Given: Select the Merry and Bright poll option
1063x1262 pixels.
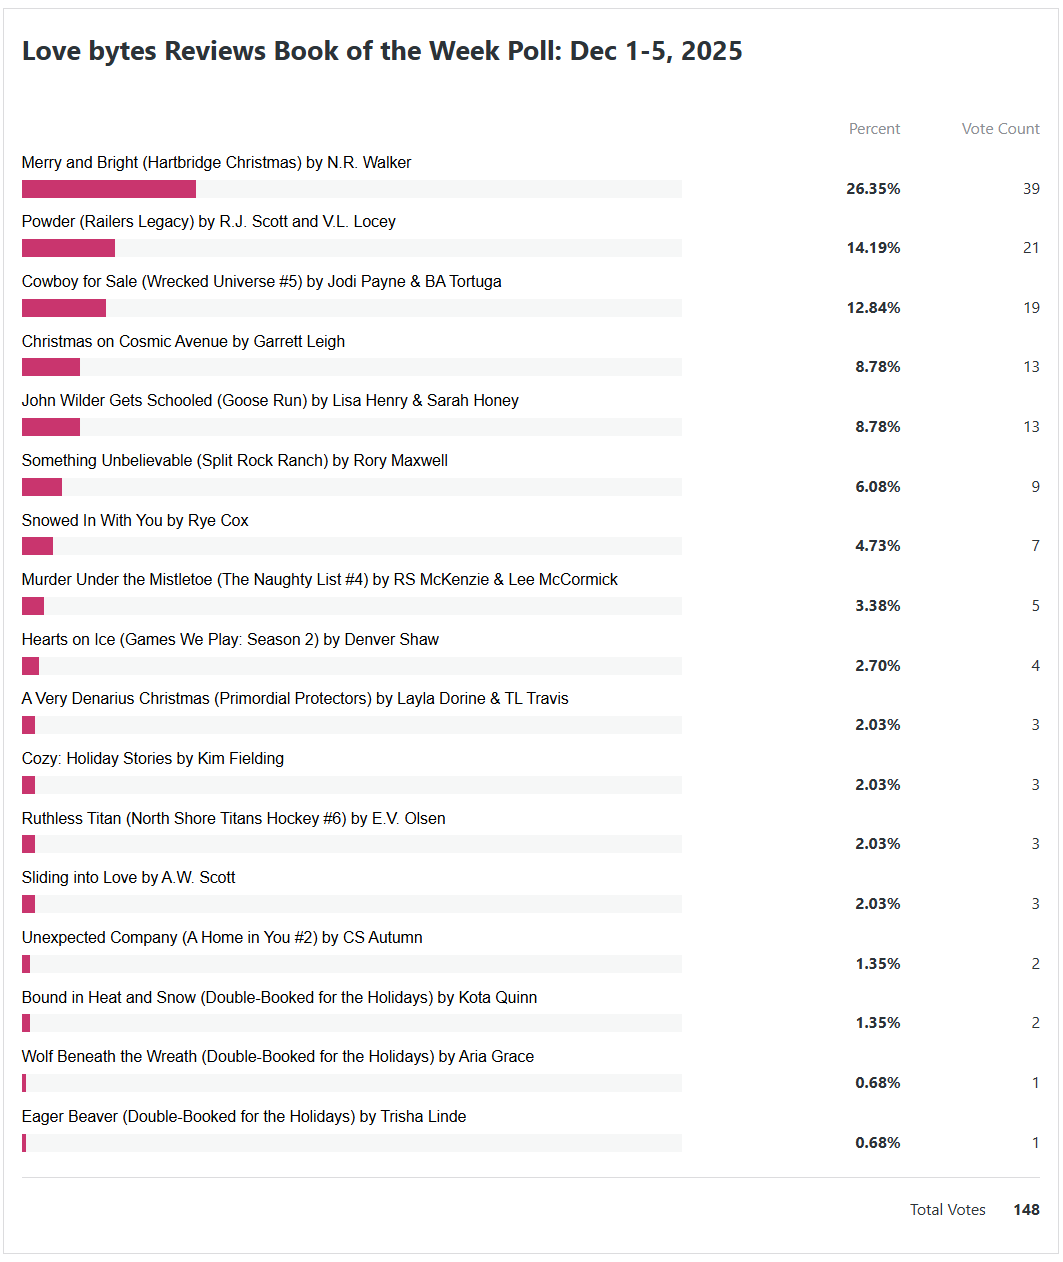Looking at the screenshot, I should tap(216, 162).
